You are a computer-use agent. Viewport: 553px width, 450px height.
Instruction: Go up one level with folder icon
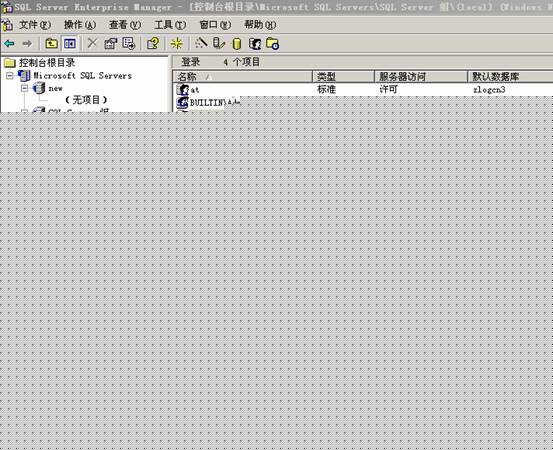[51, 44]
